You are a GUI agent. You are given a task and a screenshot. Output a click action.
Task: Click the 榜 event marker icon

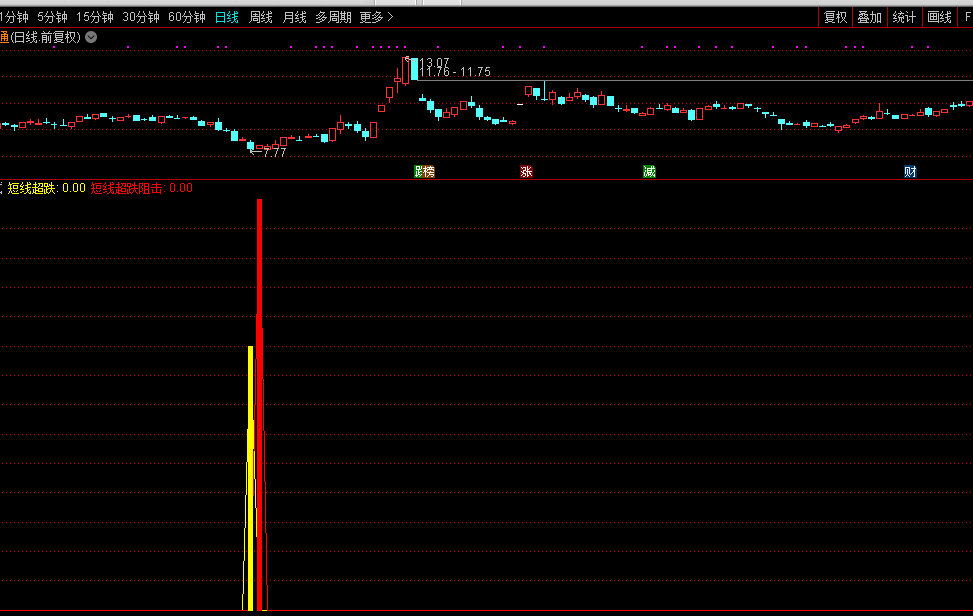click(x=428, y=172)
